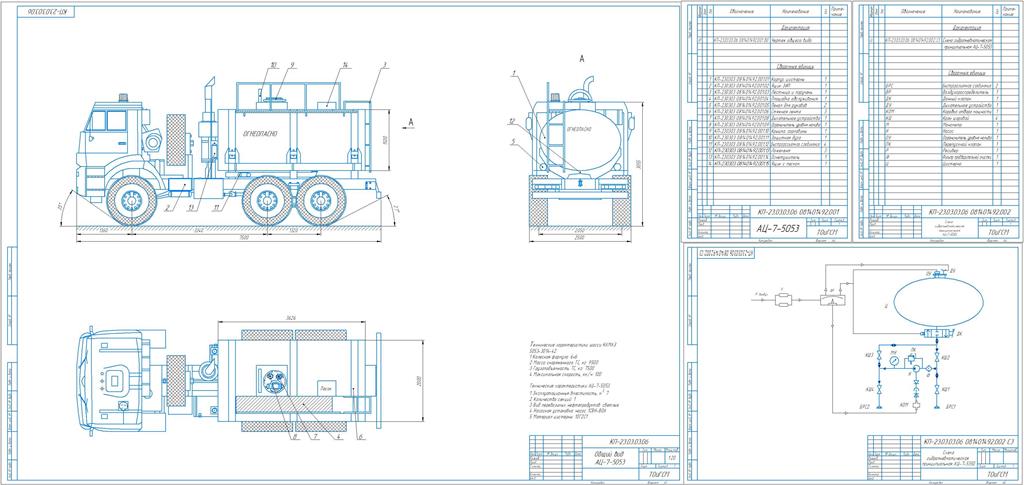Viewport: 1024px width, 485px height.
Task: Select the 'Сборочные единицы' heading in the second specification sheet
Action: (x=967, y=72)
